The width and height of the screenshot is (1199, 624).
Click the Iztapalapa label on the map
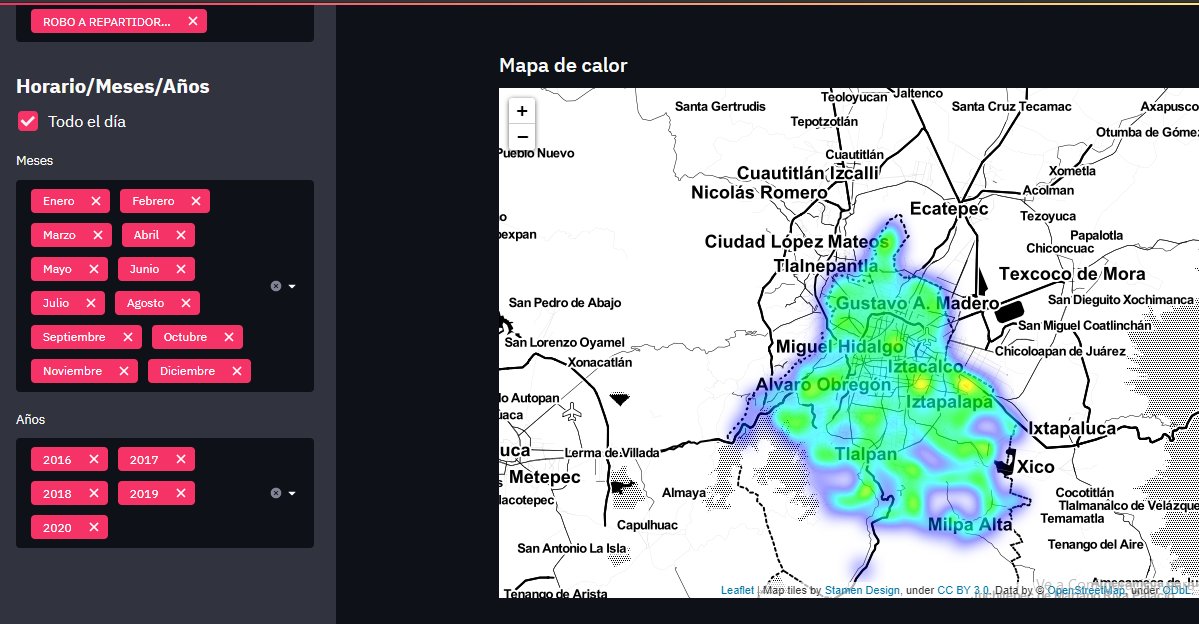950,401
